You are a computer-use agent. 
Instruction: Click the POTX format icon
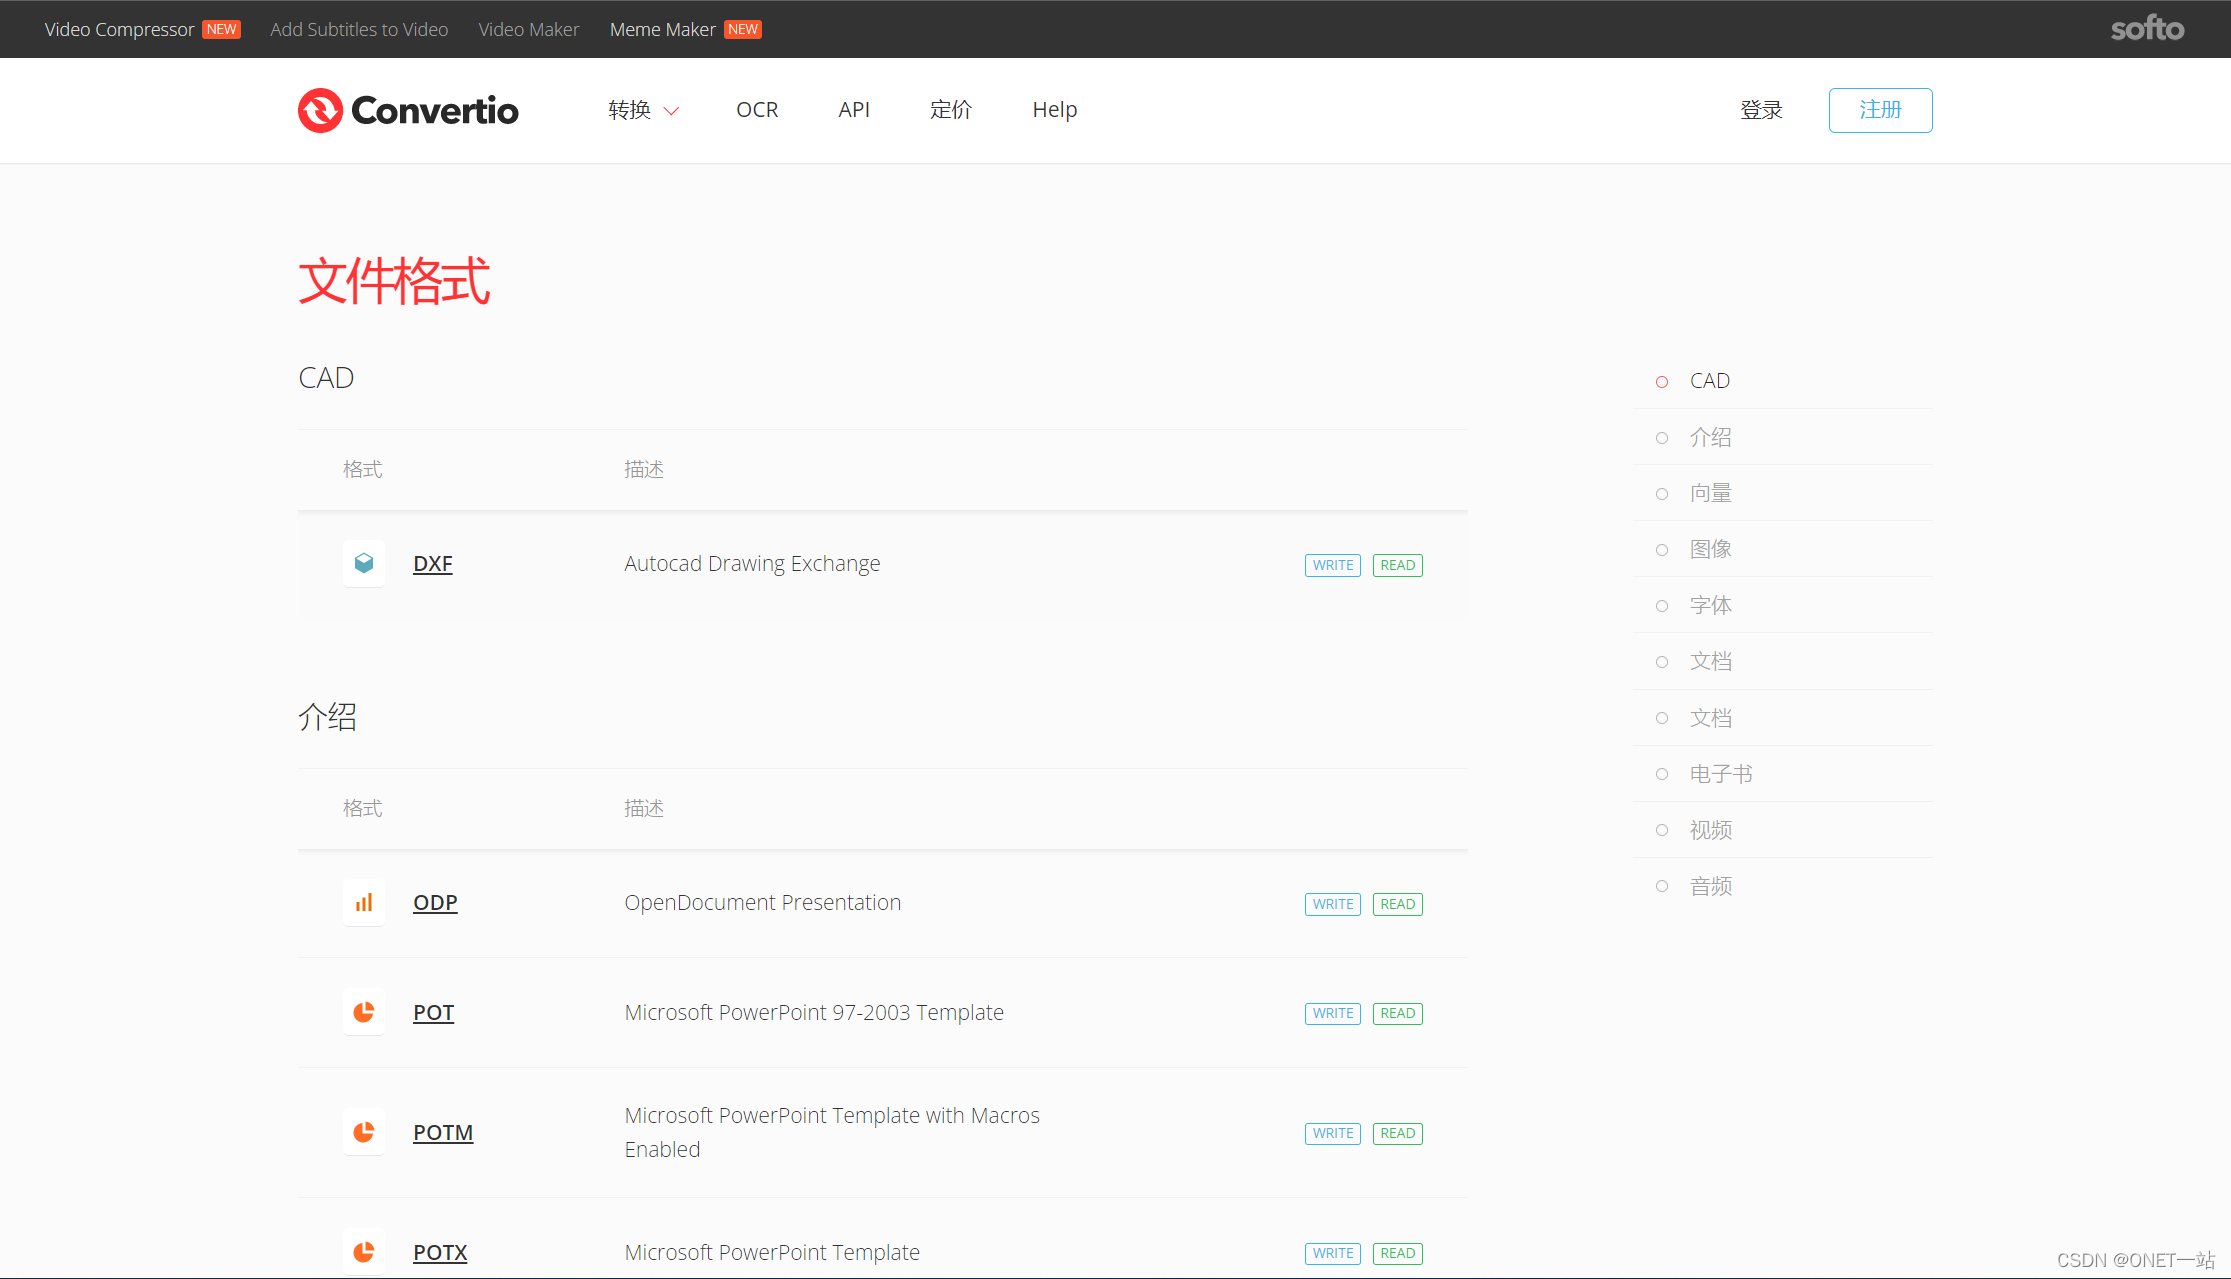[363, 1251]
